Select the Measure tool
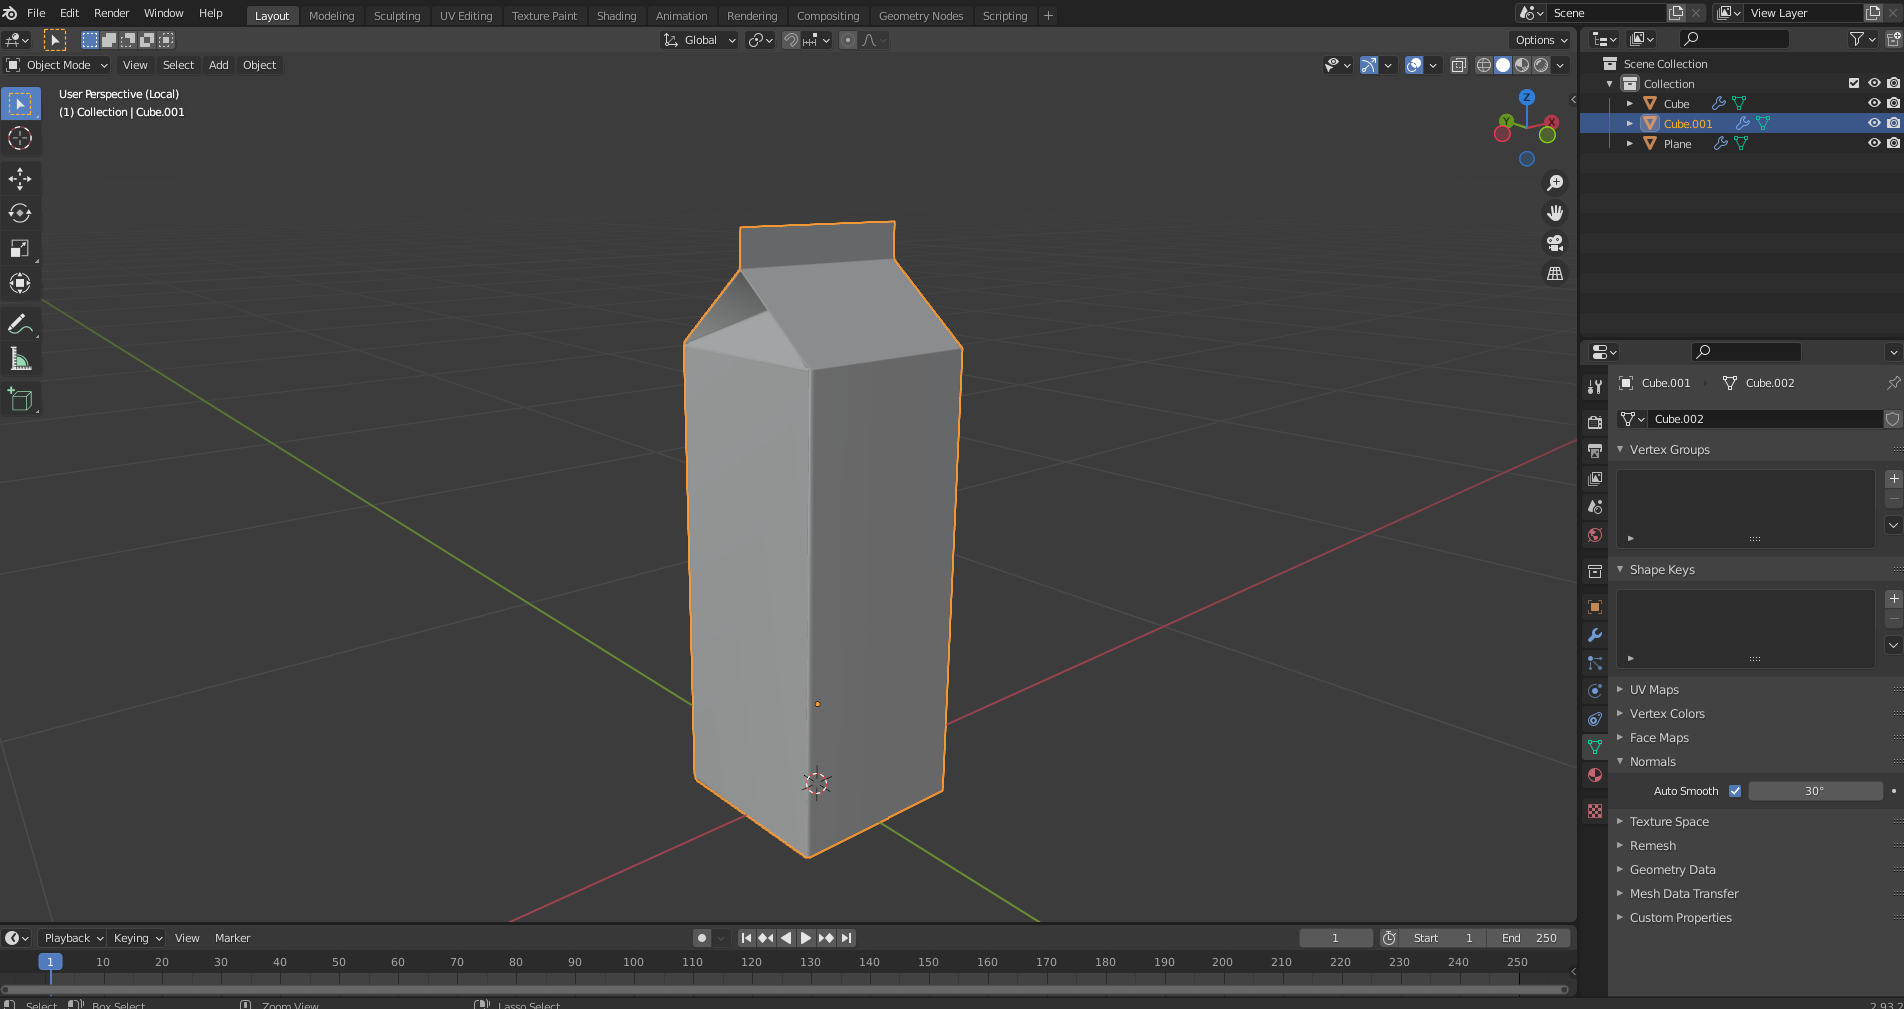The image size is (1904, 1009). [20, 359]
